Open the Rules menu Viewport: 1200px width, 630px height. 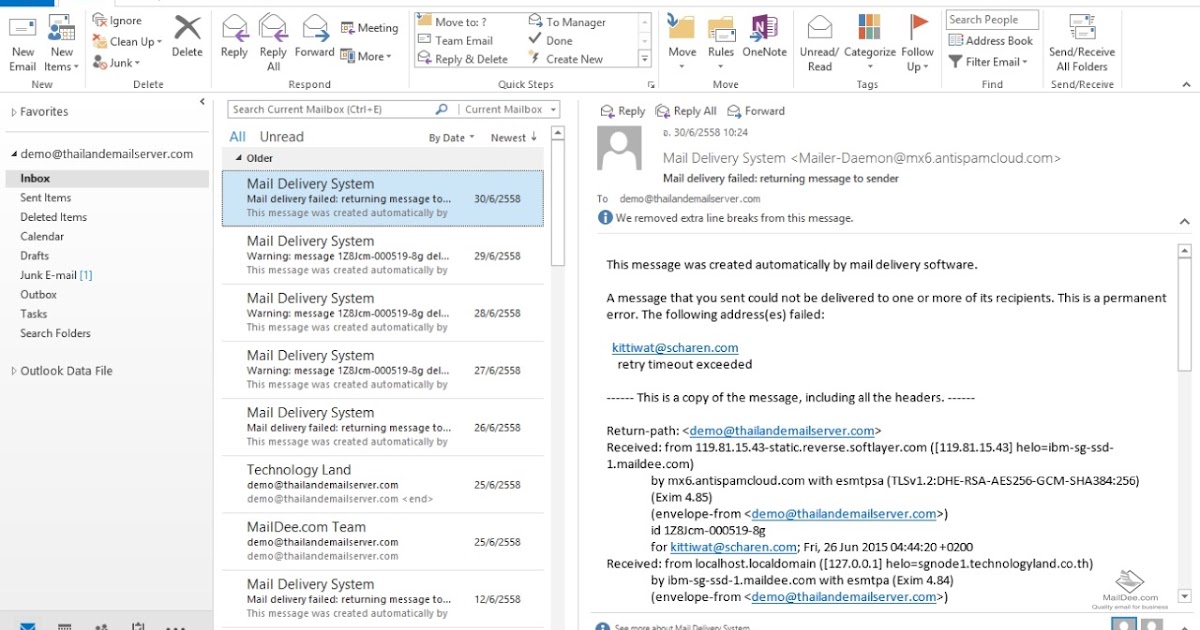721,44
